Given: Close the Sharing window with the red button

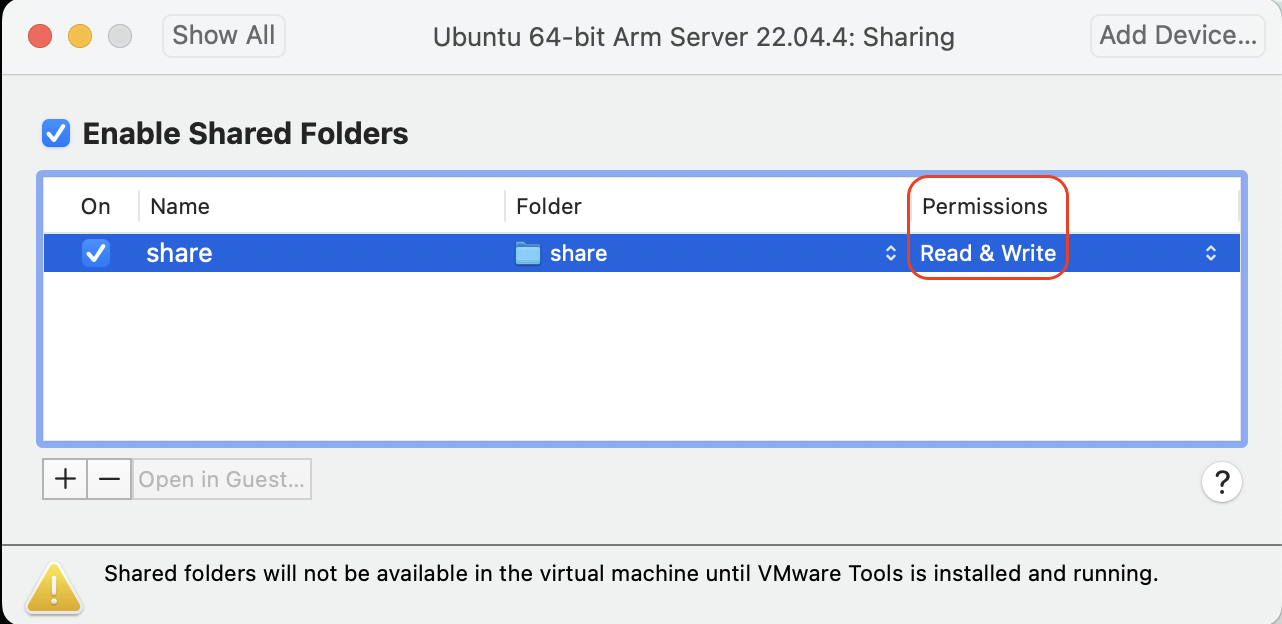Looking at the screenshot, I should 40,37.
